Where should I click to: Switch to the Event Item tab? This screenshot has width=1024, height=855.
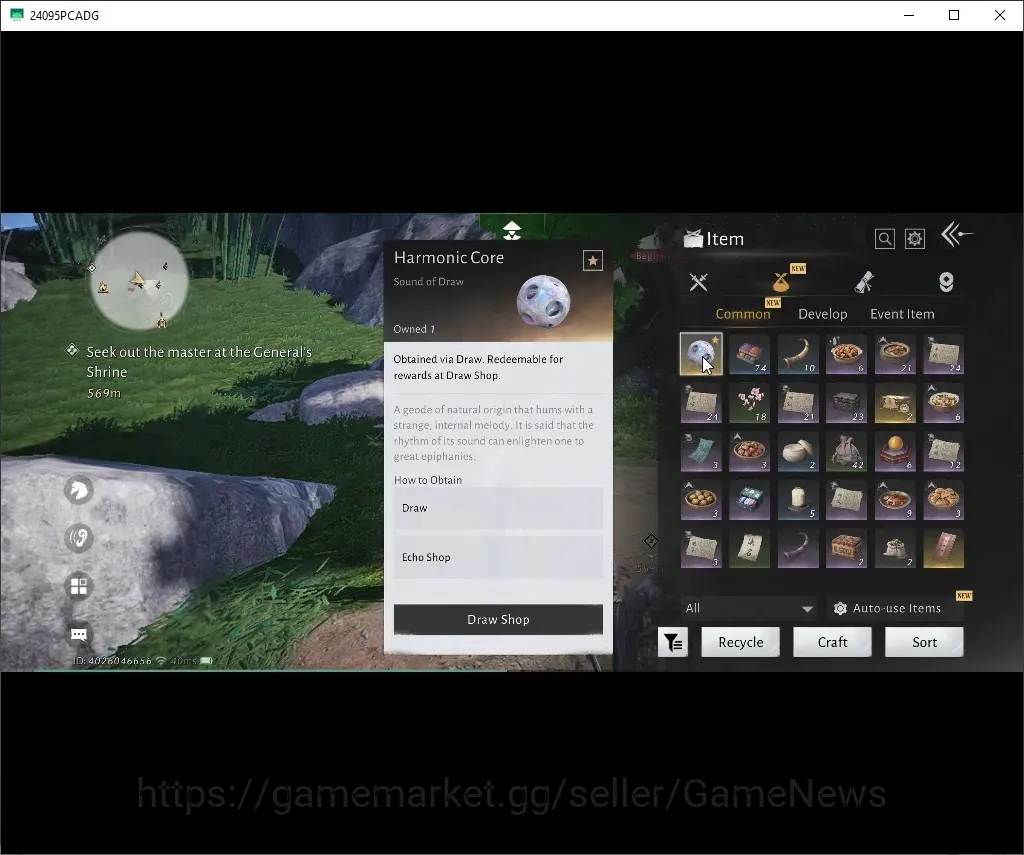coord(902,314)
